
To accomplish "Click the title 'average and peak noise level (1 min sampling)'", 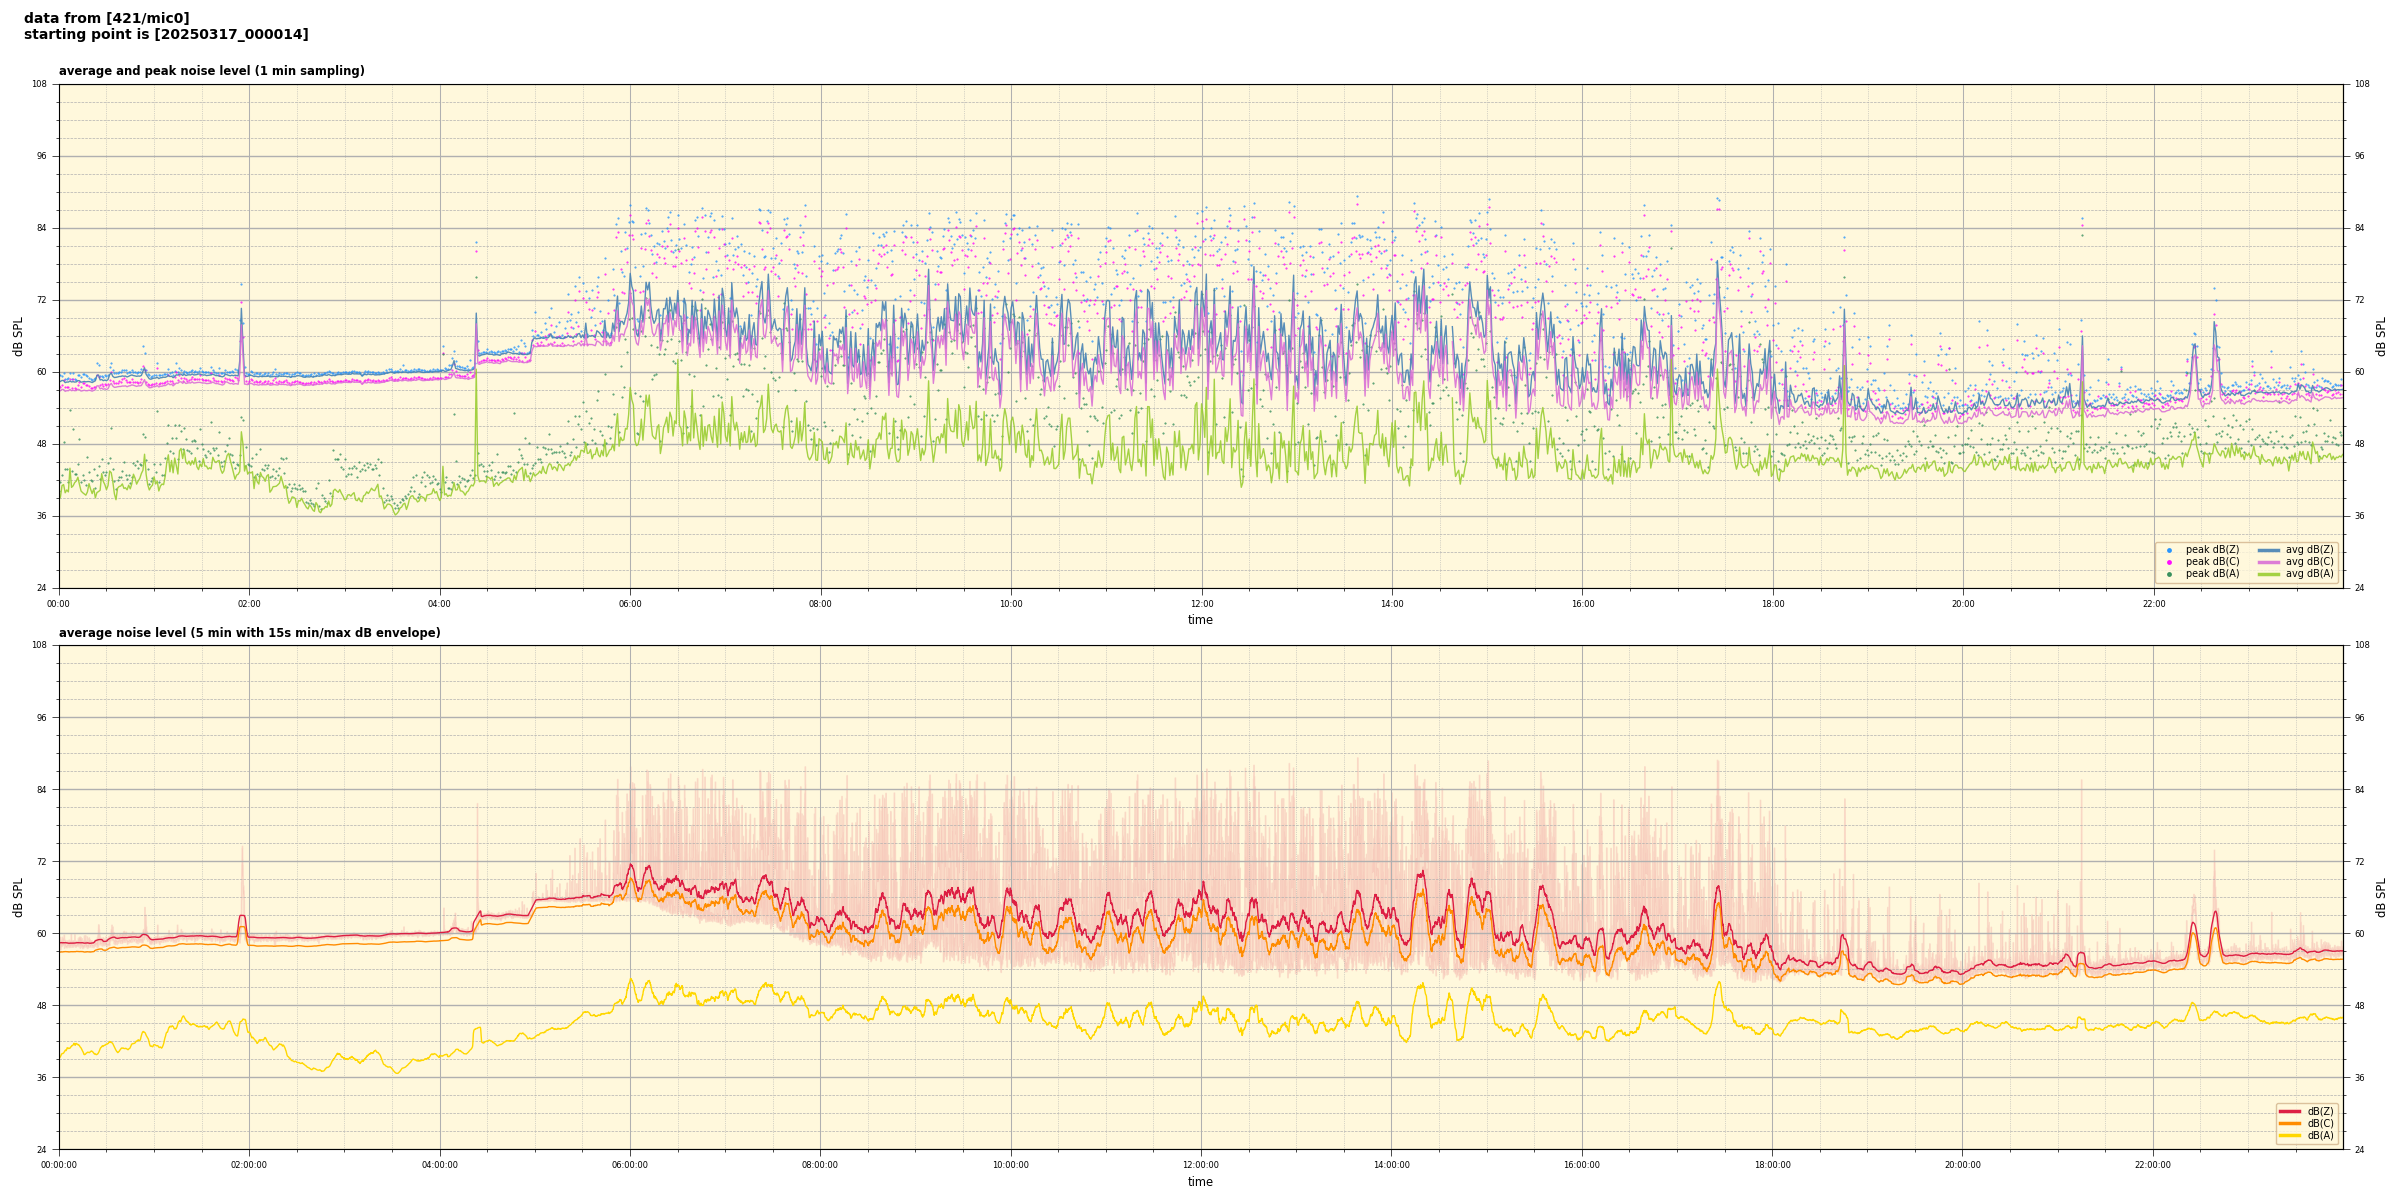I will pyautogui.click(x=211, y=71).
